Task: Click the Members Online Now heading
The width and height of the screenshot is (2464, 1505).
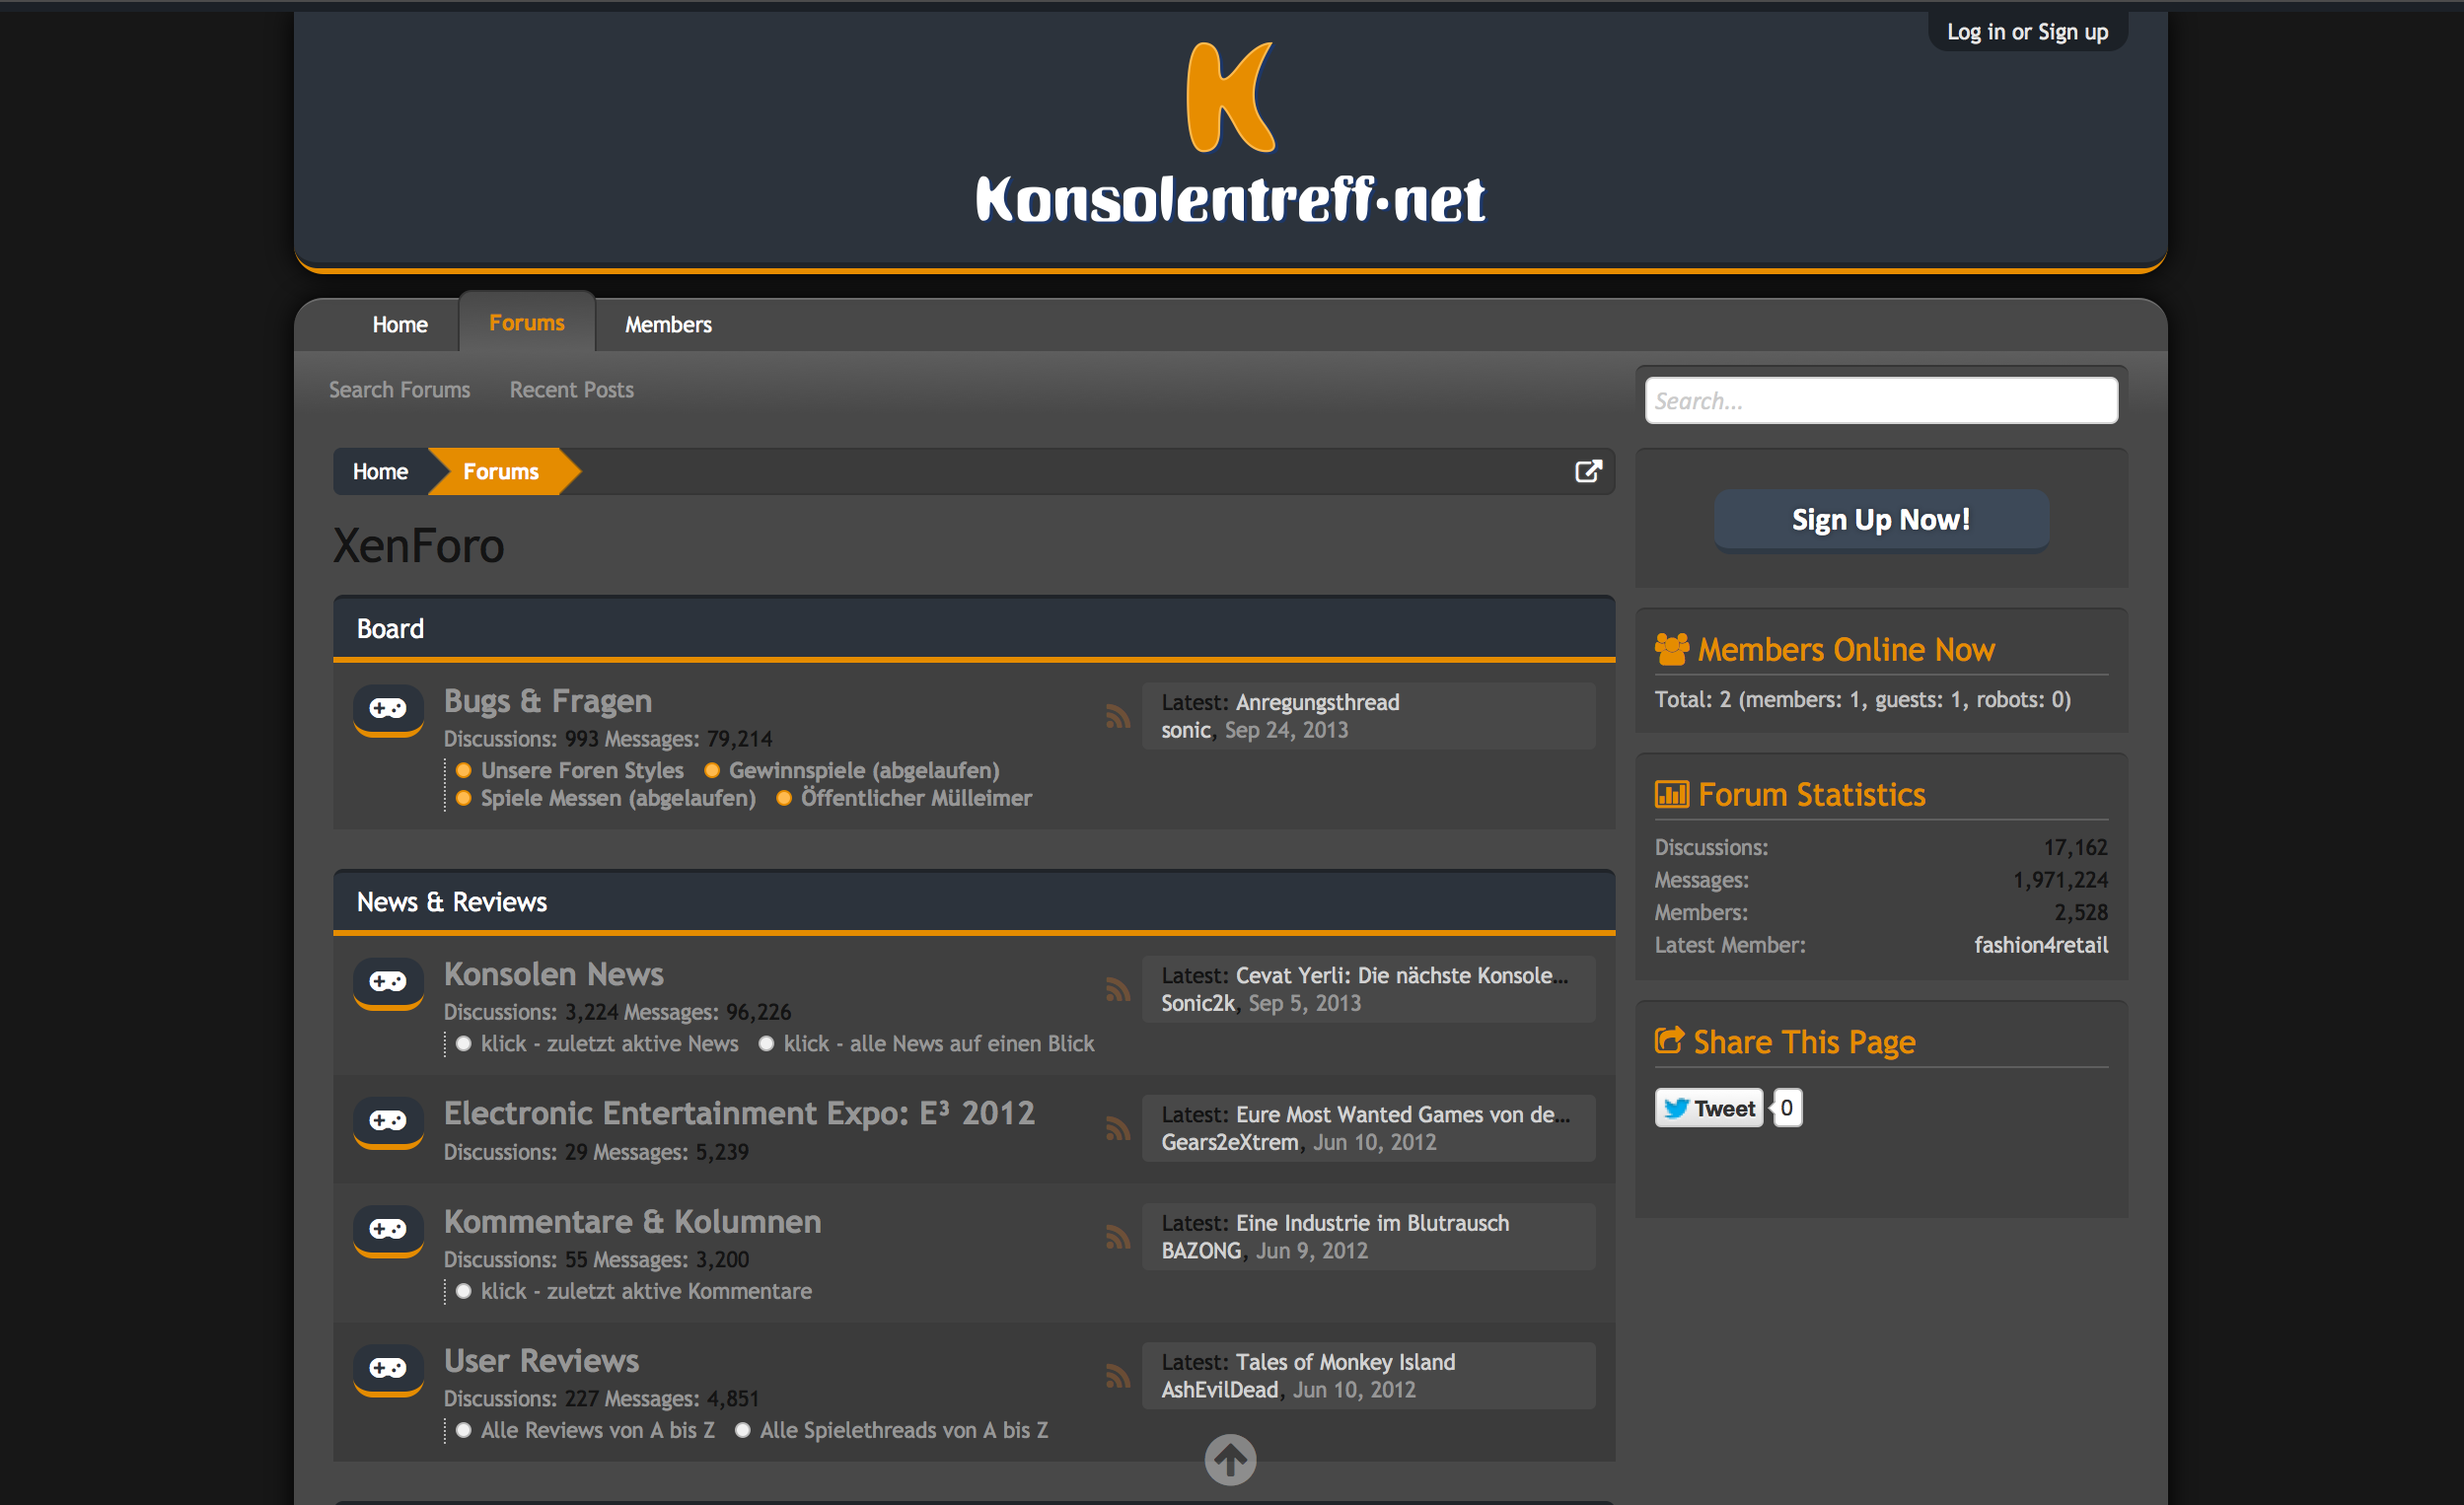Action: tap(1846, 649)
